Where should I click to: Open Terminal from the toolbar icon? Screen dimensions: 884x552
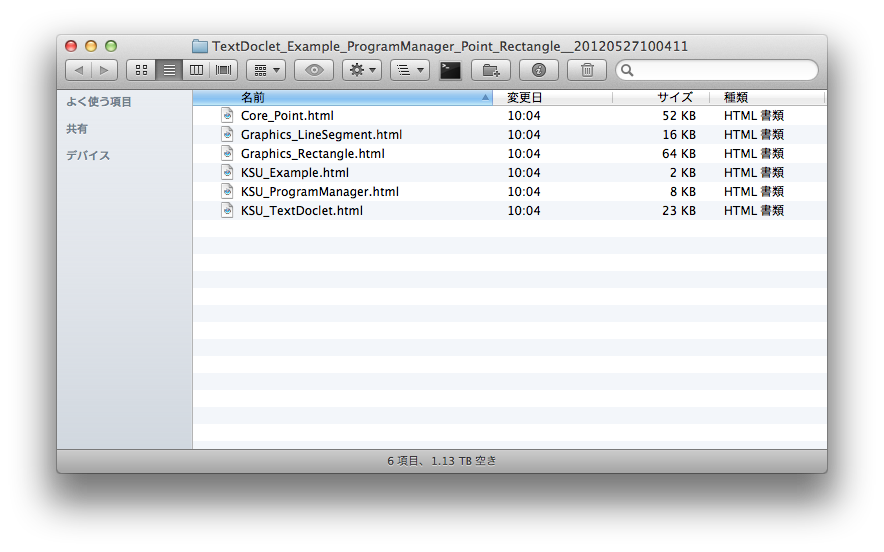(450, 70)
